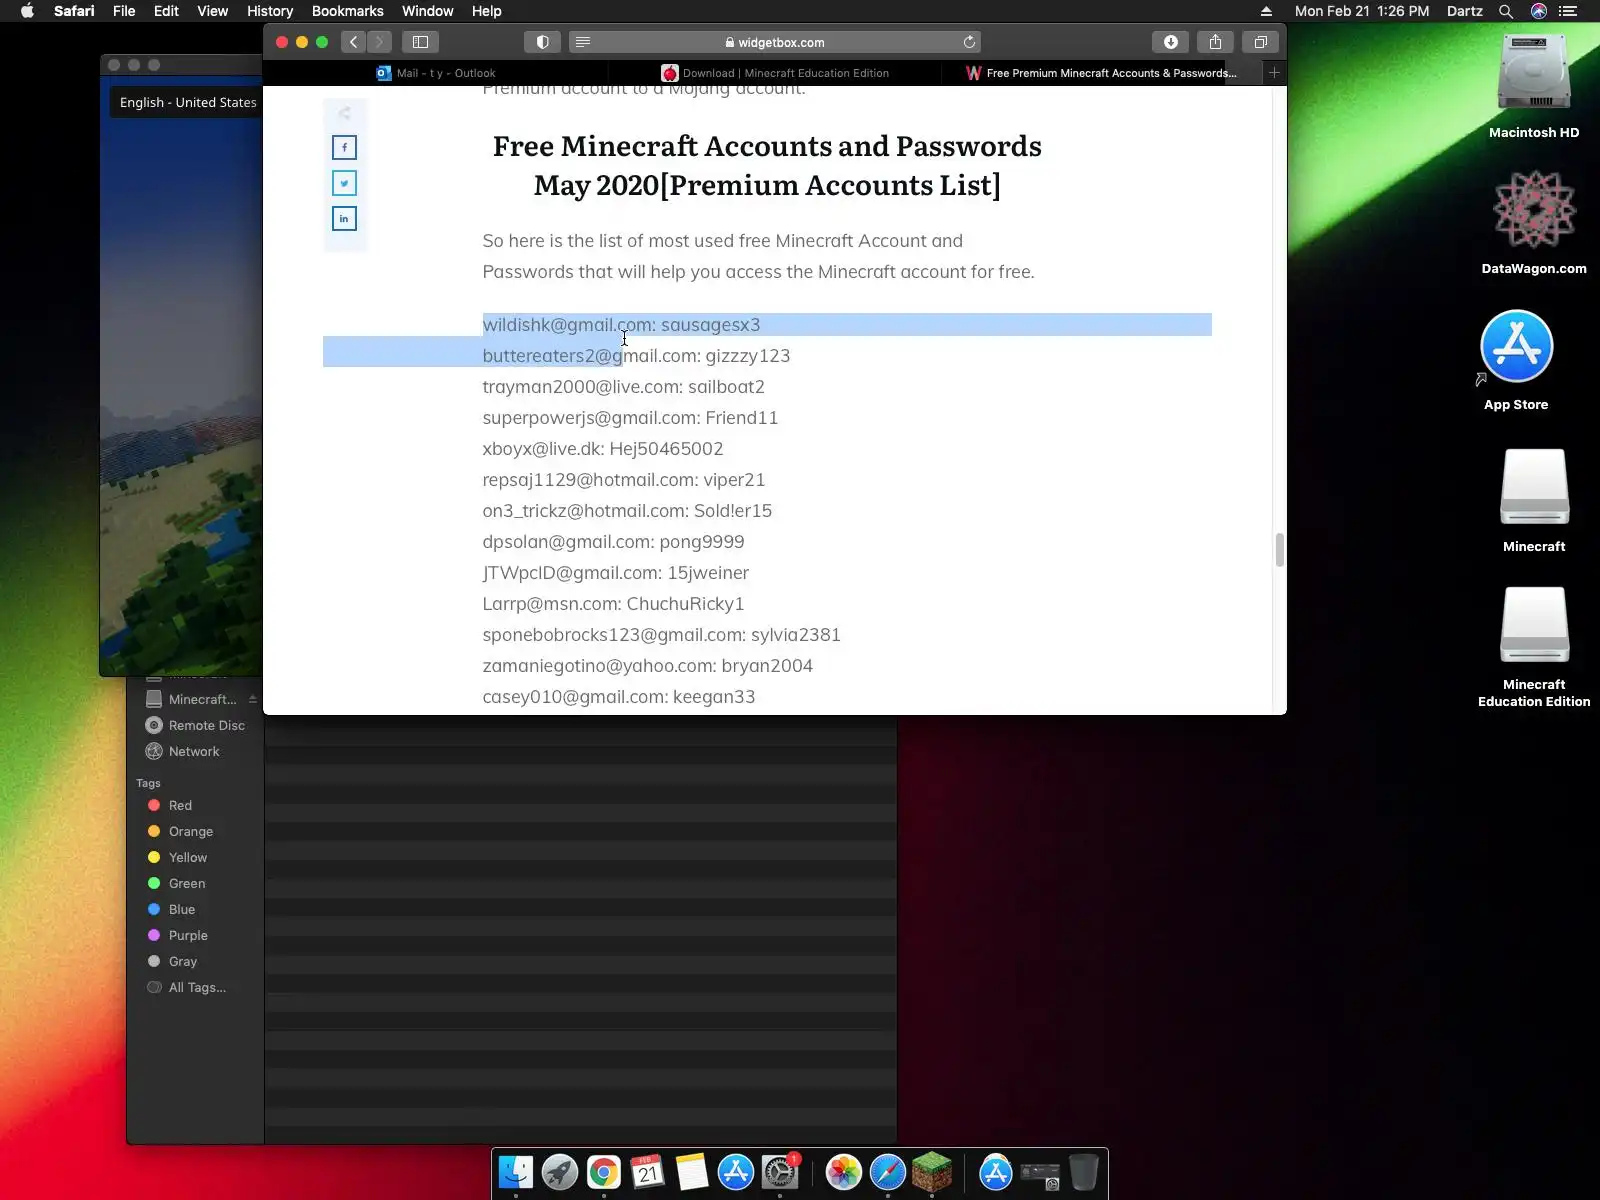Image resolution: width=1600 pixels, height=1200 pixels.
Task: Open the Dartz user menu
Action: pos(1465,11)
